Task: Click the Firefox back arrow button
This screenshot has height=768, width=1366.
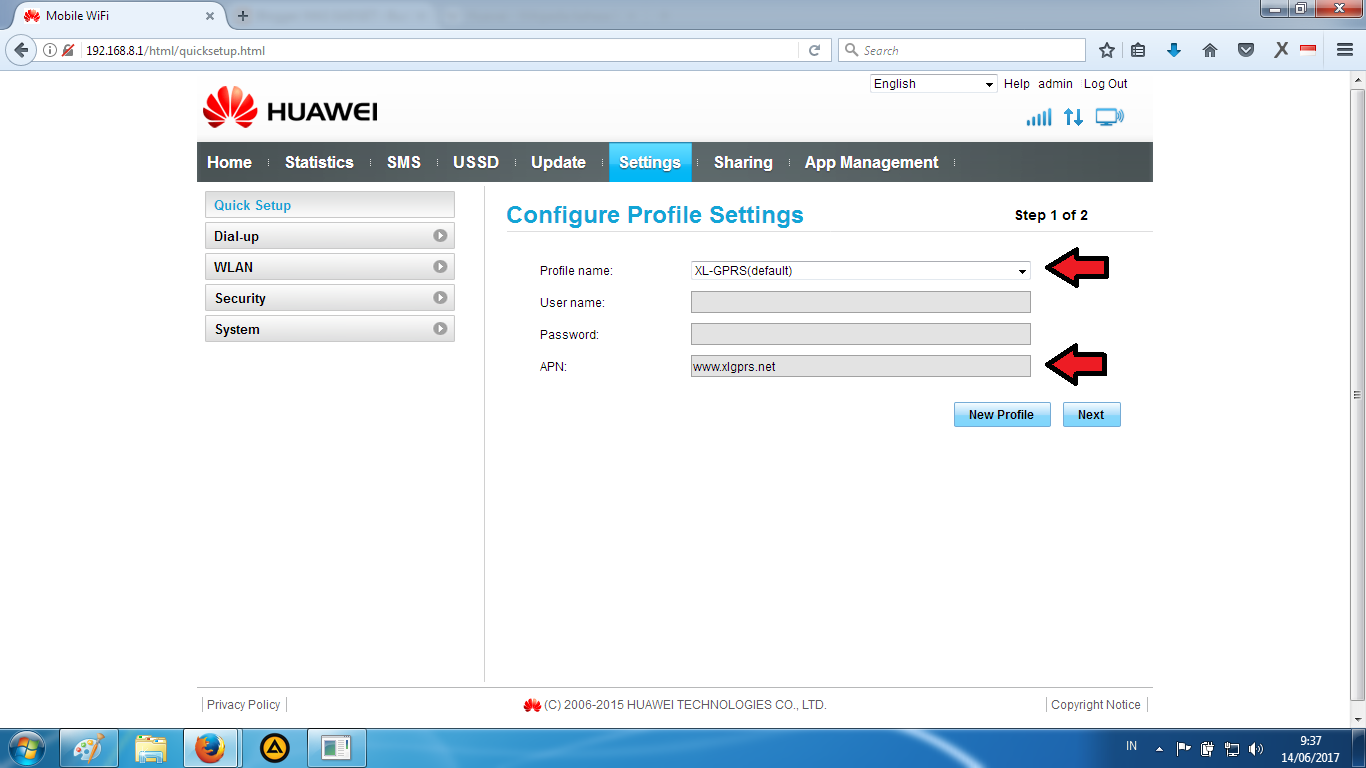Action: (x=22, y=50)
